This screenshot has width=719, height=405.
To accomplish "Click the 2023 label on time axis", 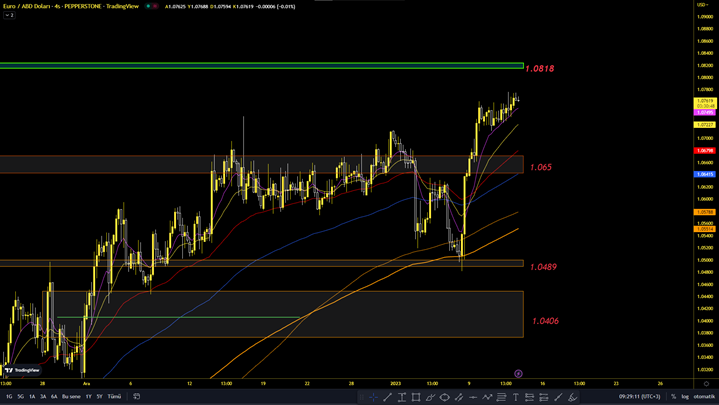I will coord(395,383).
